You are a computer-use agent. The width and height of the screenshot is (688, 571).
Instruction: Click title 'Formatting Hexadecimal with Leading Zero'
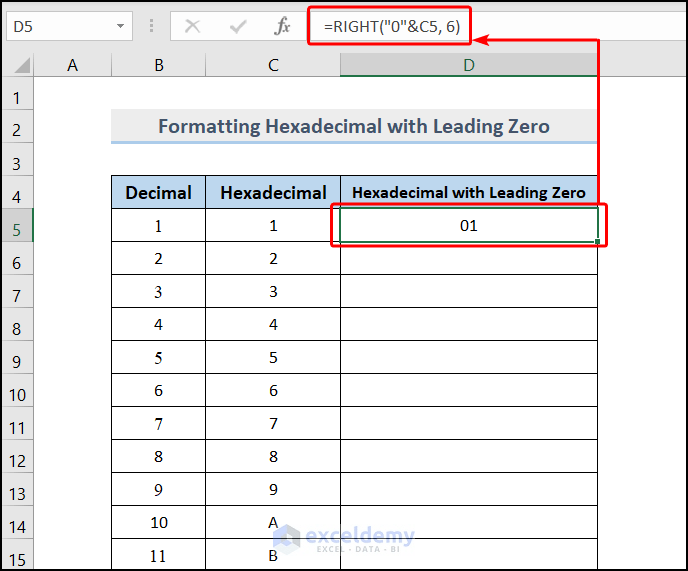point(354,126)
